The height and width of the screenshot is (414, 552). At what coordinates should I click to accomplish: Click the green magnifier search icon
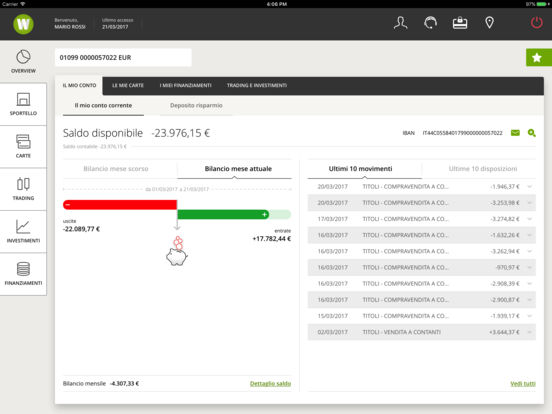tap(532, 133)
